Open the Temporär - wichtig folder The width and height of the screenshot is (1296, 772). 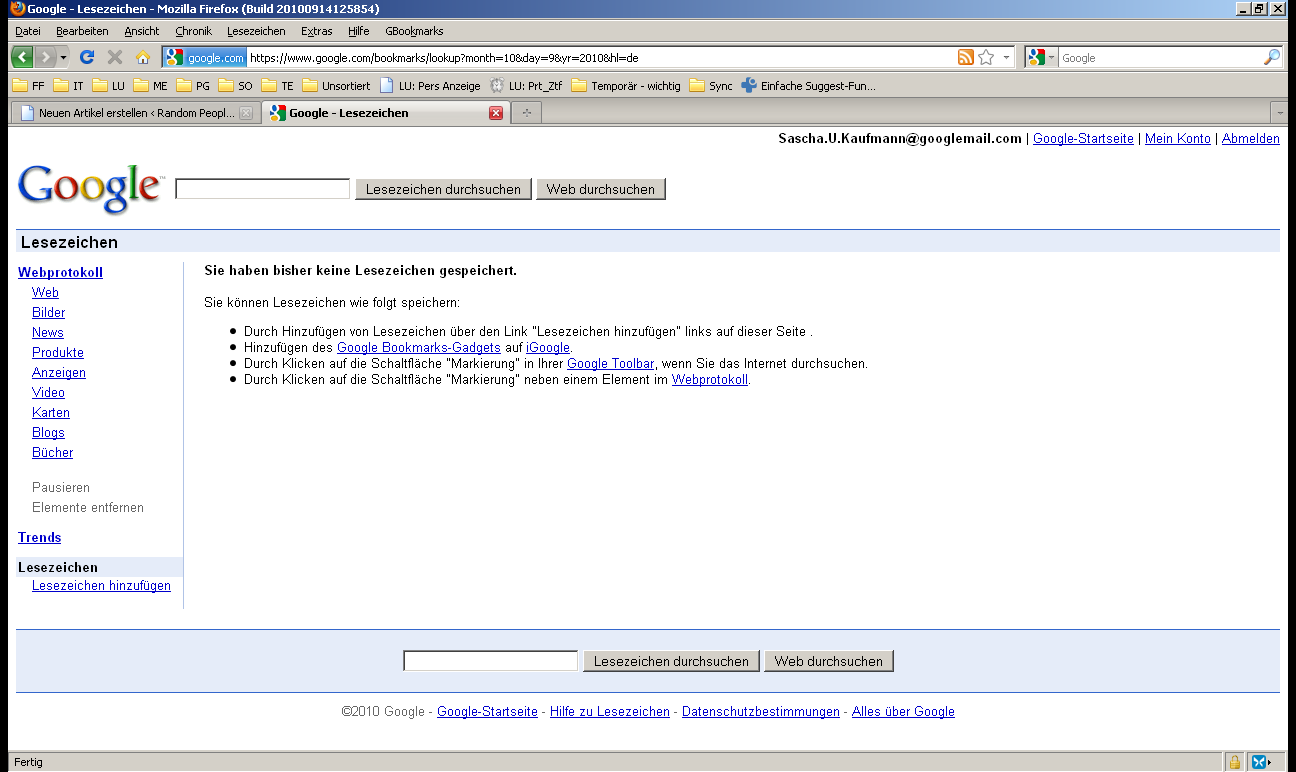click(x=626, y=86)
